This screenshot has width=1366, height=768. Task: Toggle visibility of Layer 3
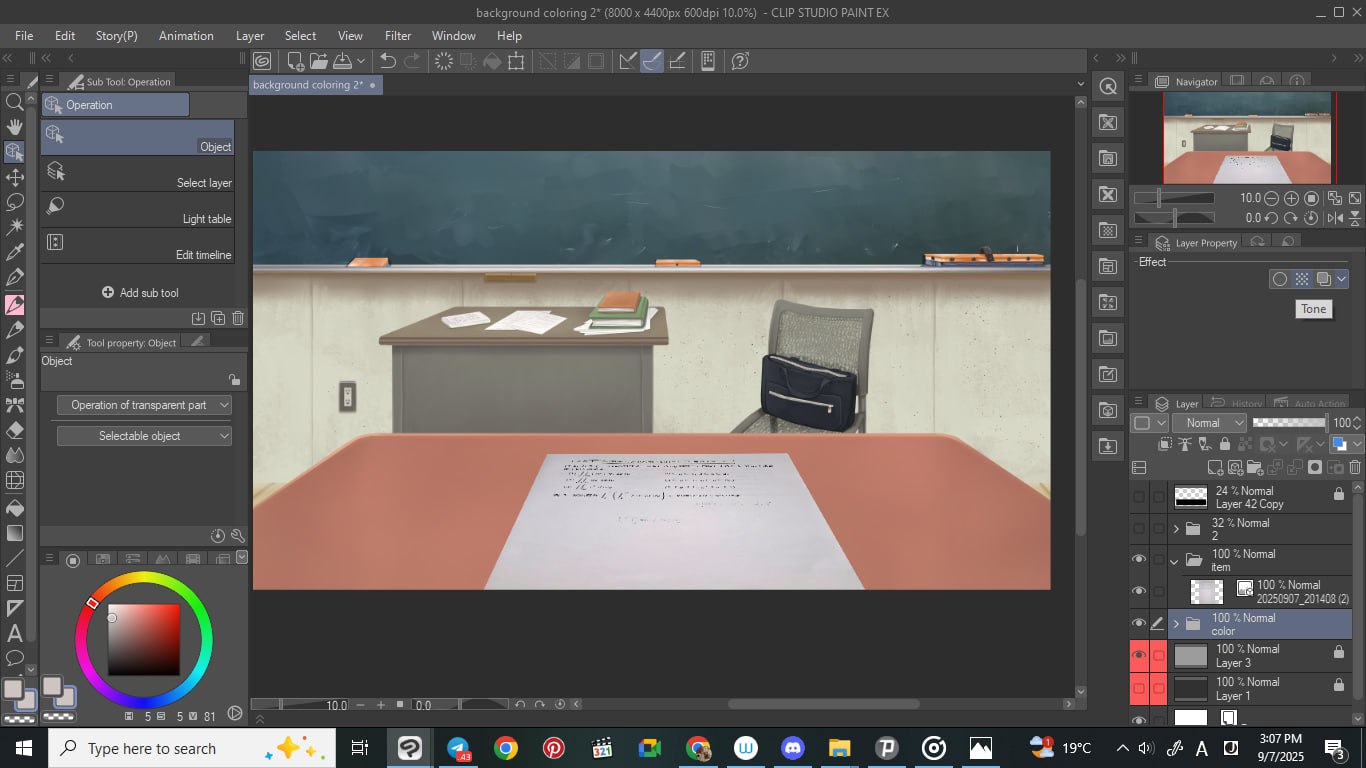pyautogui.click(x=1138, y=656)
